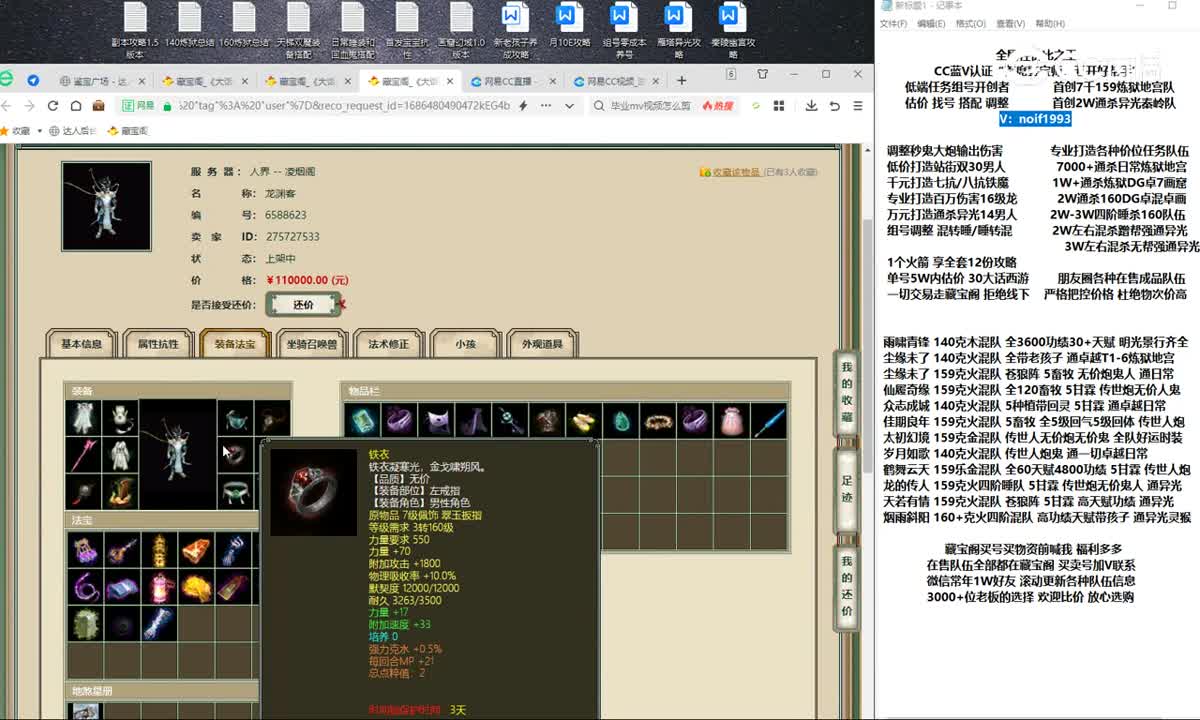The image size is (1200, 720).
Task: Open Notepad 帮助(H) menu
Action: click(1050, 23)
